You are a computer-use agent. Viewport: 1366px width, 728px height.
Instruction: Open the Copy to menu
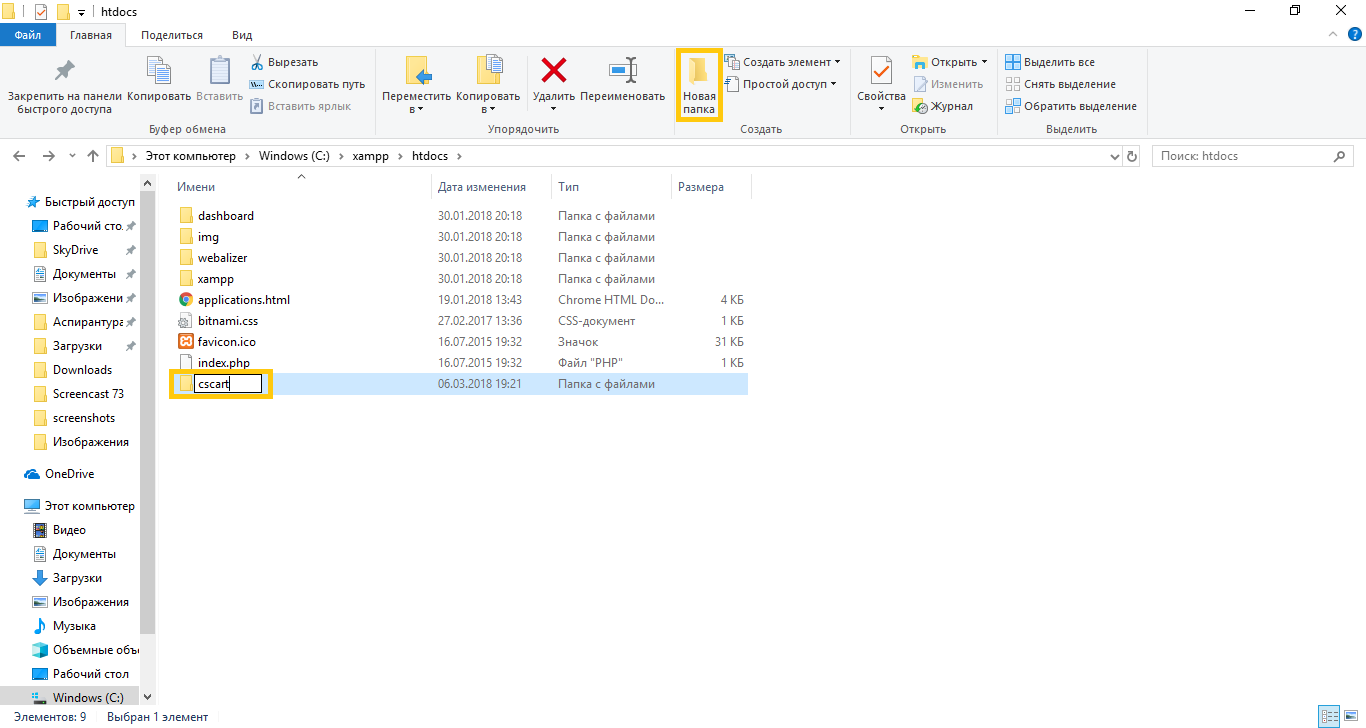pyautogui.click(x=488, y=85)
